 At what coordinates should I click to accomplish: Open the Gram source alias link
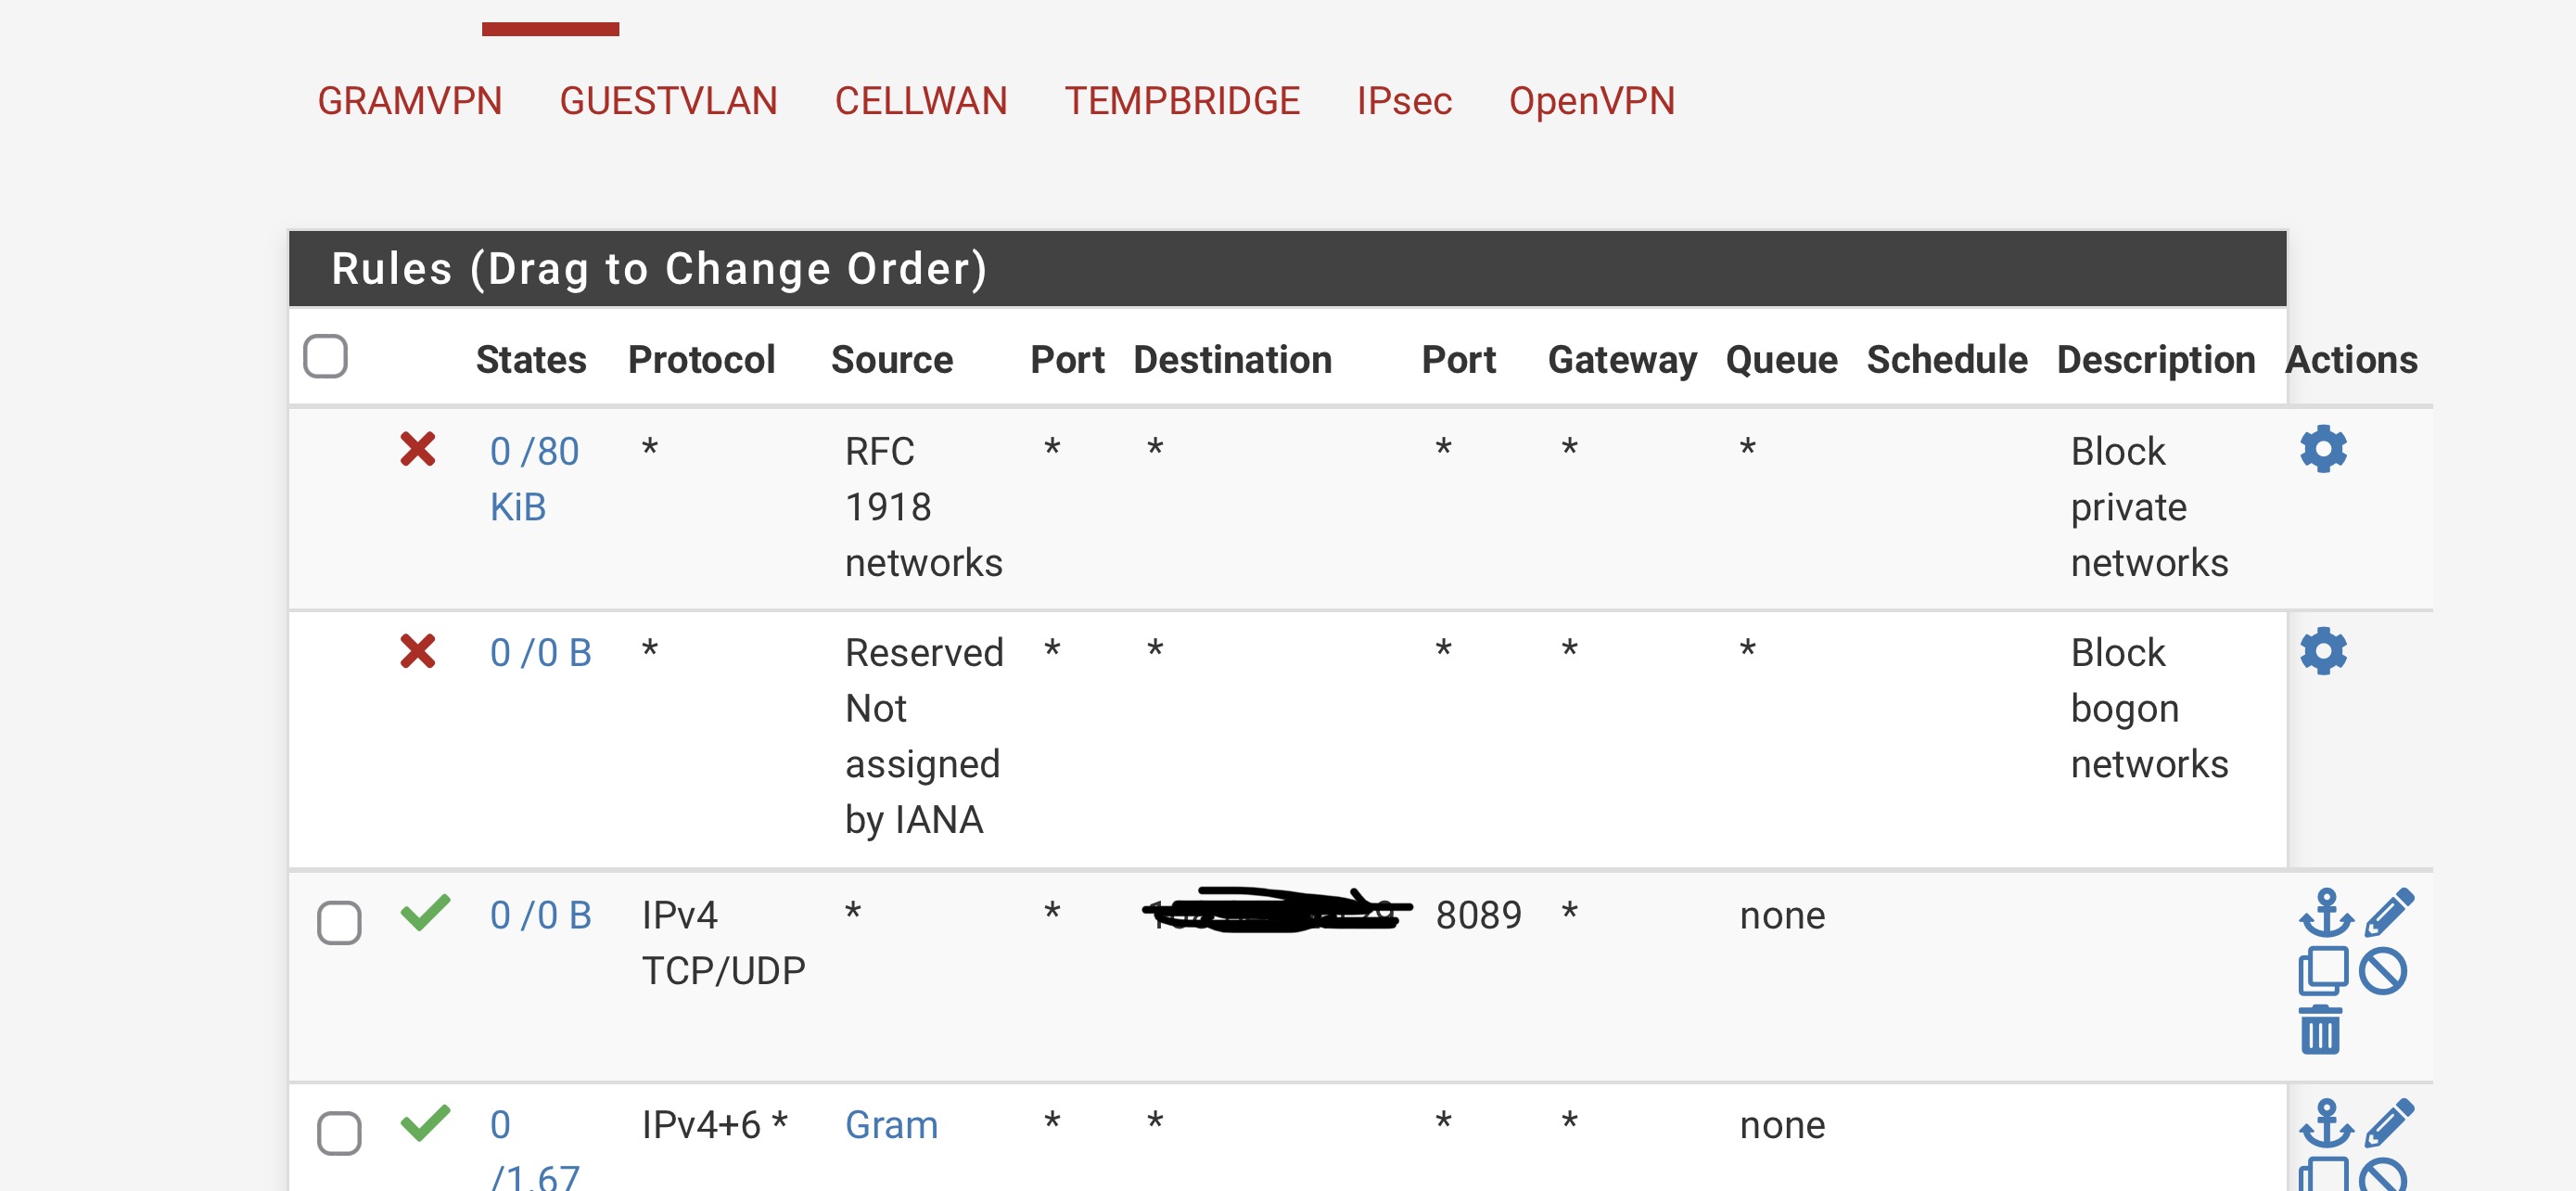coord(891,1125)
